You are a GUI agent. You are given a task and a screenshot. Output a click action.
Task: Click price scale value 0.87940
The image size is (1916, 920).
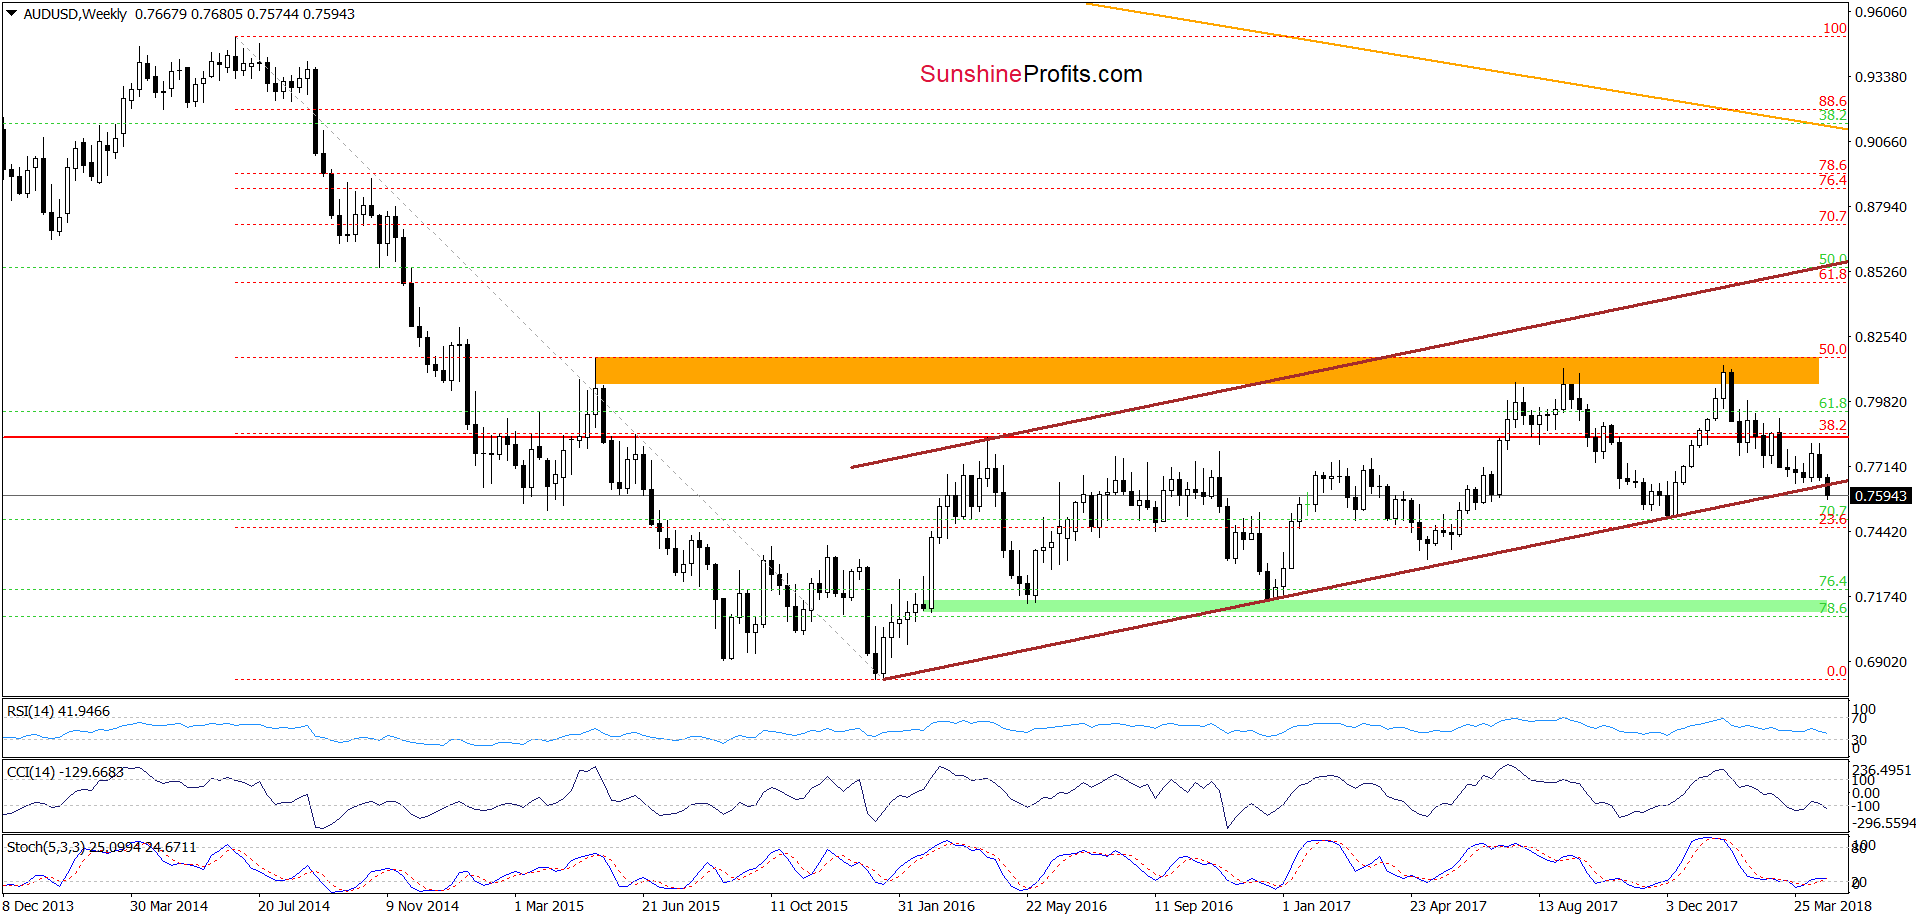pos(1881,207)
